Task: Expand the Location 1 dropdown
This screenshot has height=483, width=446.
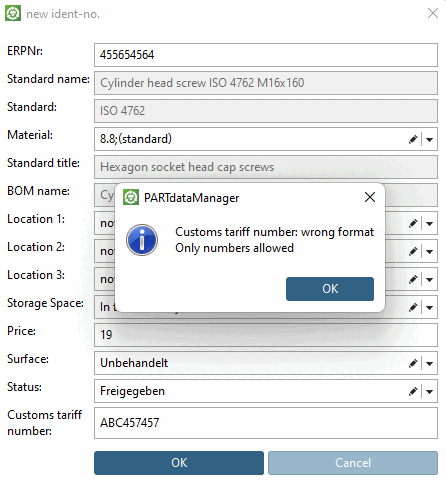Action: (430, 223)
